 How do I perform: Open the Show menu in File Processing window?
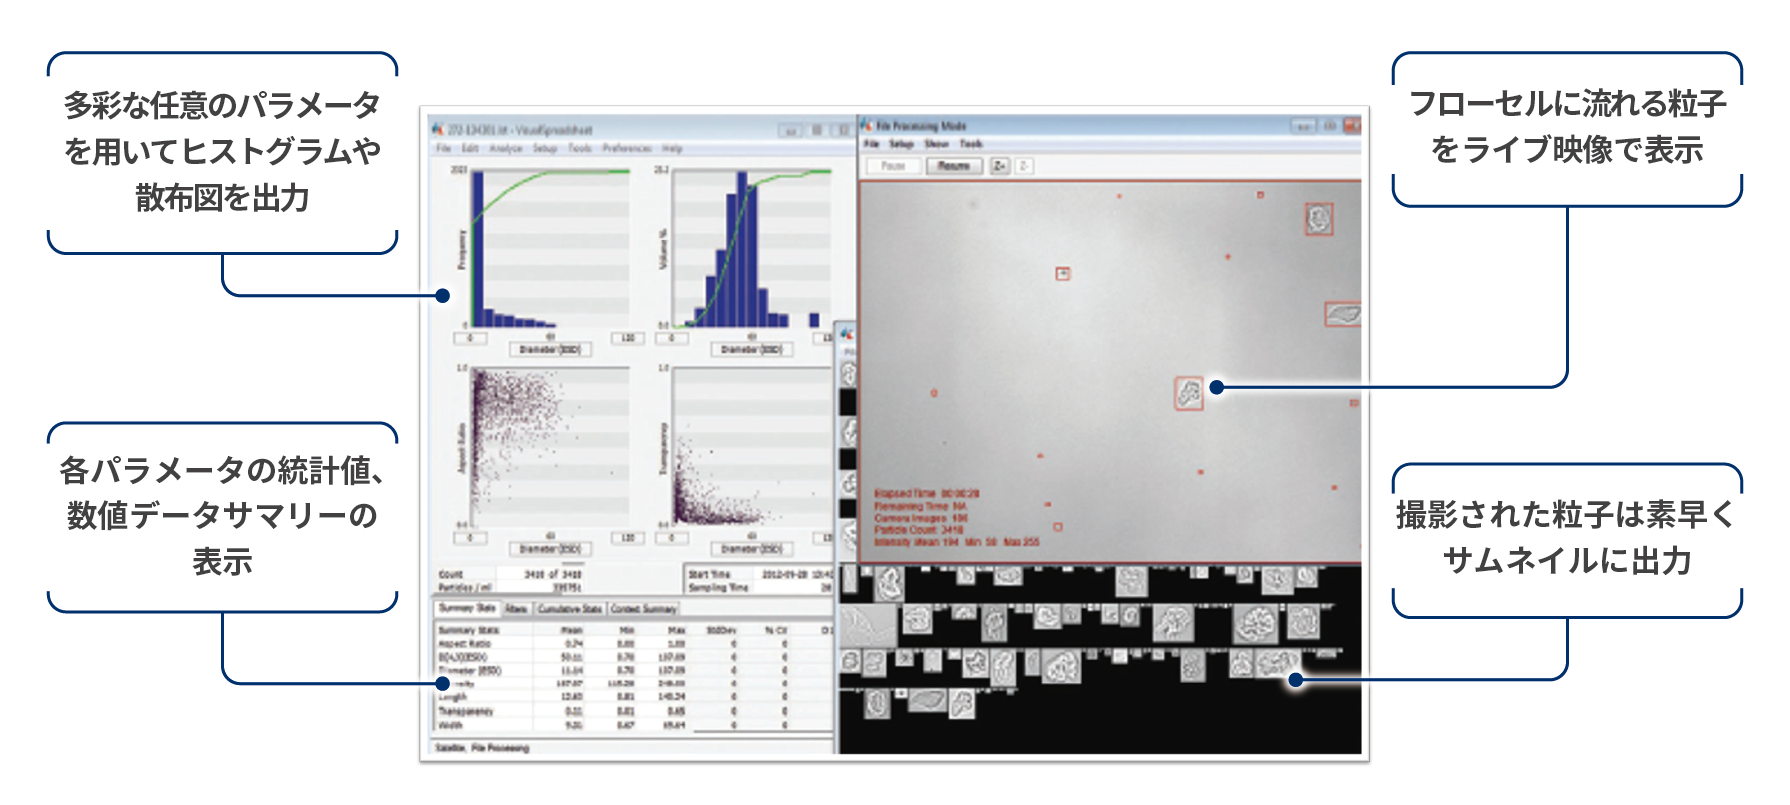click(936, 144)
